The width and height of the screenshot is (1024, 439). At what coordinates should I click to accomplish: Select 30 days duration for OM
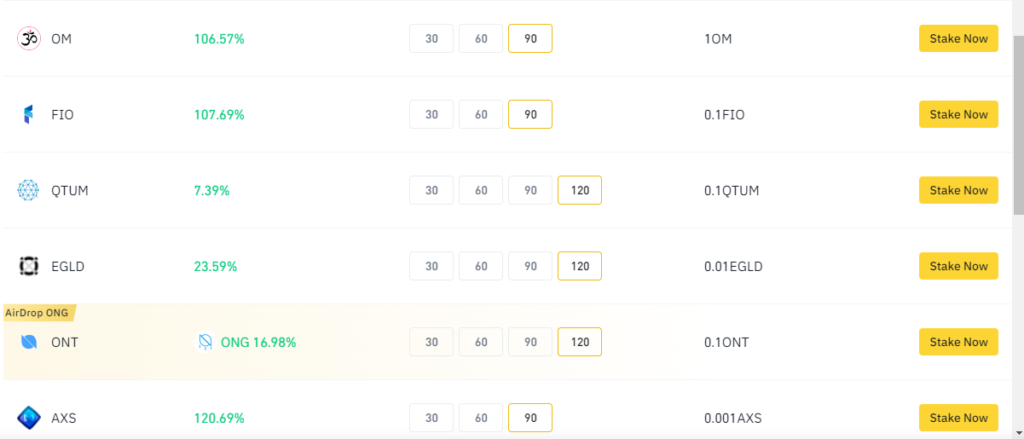[x=431, y=39]
